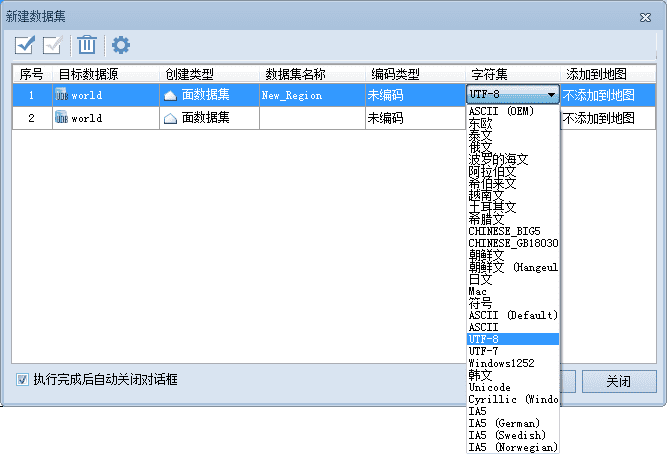
Task: Choose 东欧 in the charset list
Action: tap(513, 123)
